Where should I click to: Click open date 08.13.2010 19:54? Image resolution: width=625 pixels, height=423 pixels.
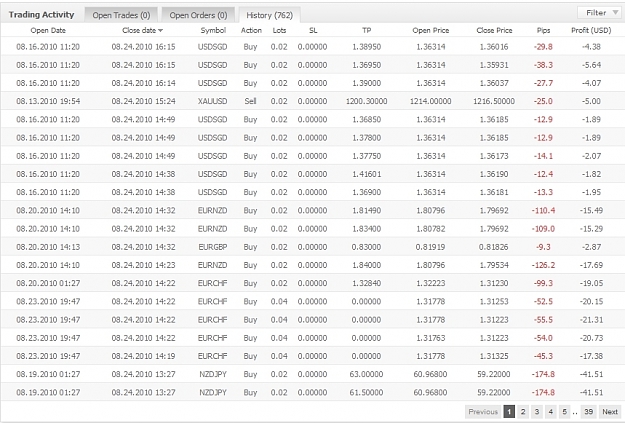click(x=48, y=101)
